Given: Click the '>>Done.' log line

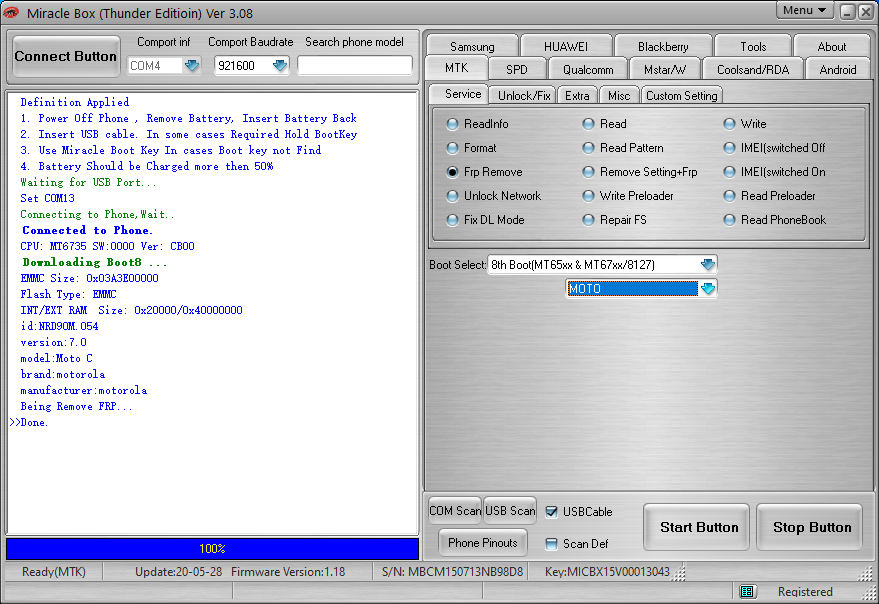Looking at the screenshot, I should [29, 422].
